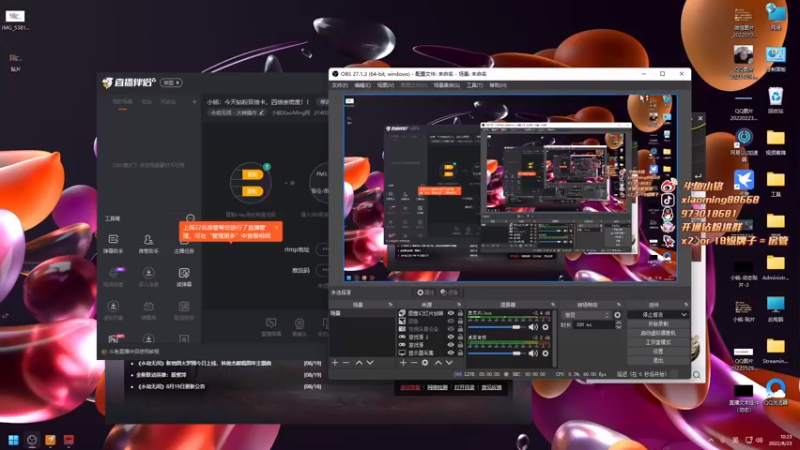Pop out the Controls dock panel
The width and height of the screenshot is (800, 450).
coord(685,305)
